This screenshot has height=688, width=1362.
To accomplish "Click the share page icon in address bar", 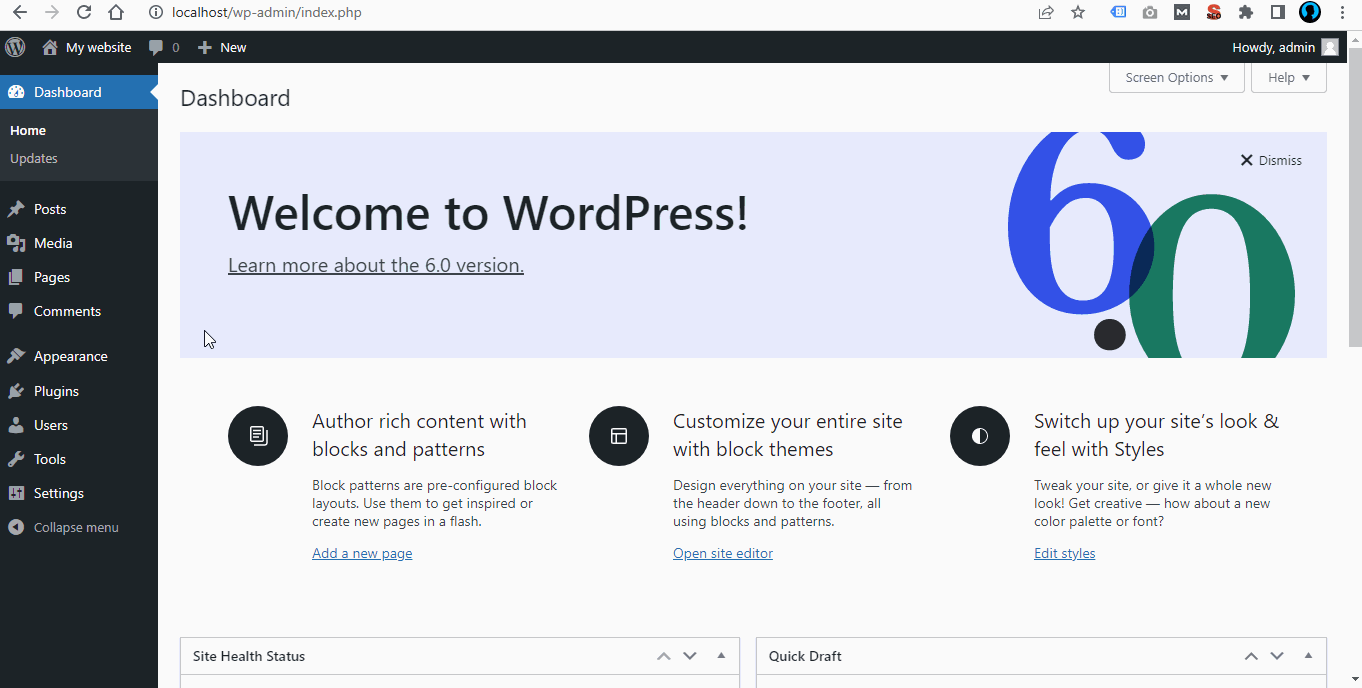I will [x=1046, y=13].
